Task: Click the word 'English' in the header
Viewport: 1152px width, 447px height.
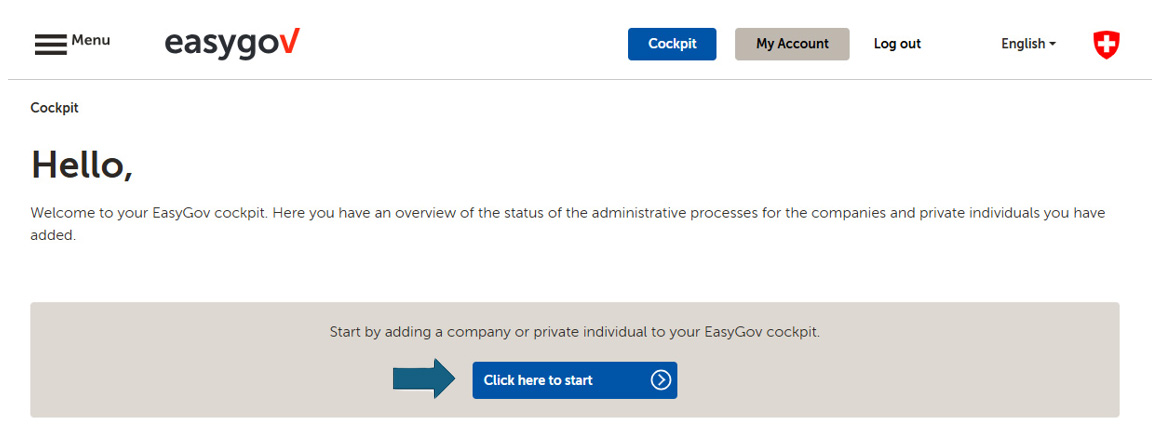Action: tap(1023, 44)
